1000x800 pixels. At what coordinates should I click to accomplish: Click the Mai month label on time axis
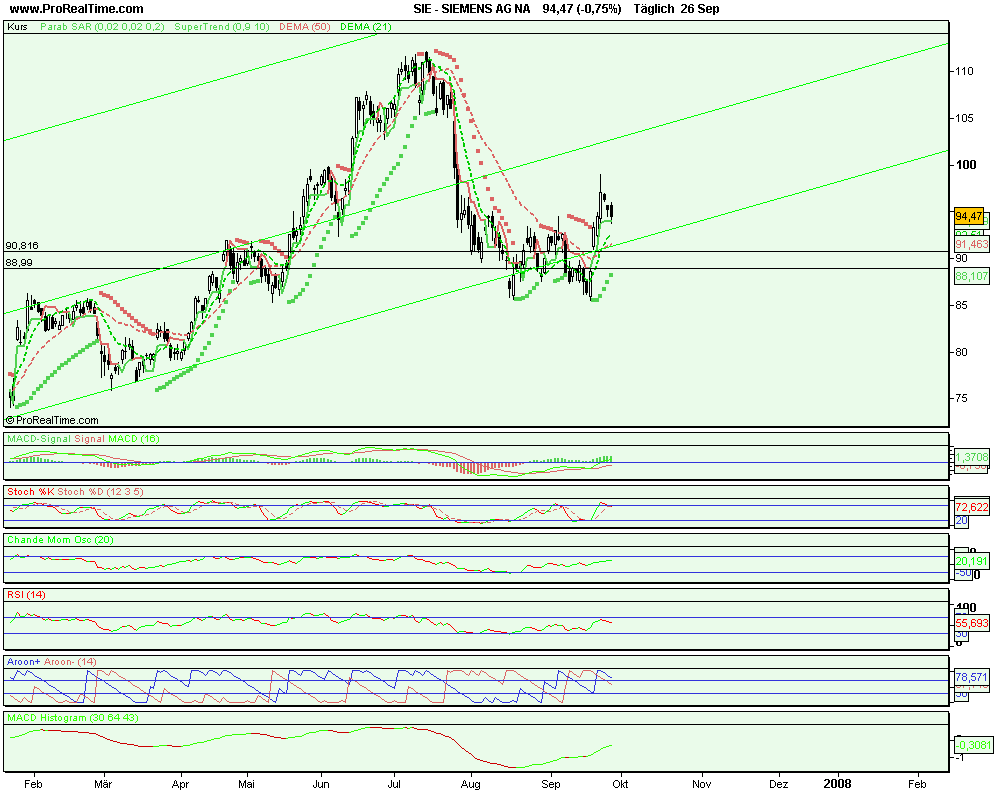[246, 784]
